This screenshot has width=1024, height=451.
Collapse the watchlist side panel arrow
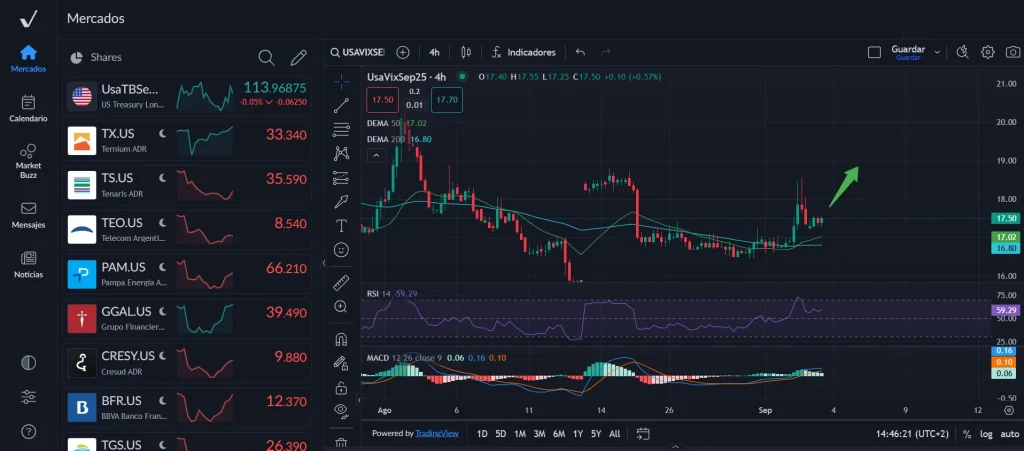click(325, 263)
